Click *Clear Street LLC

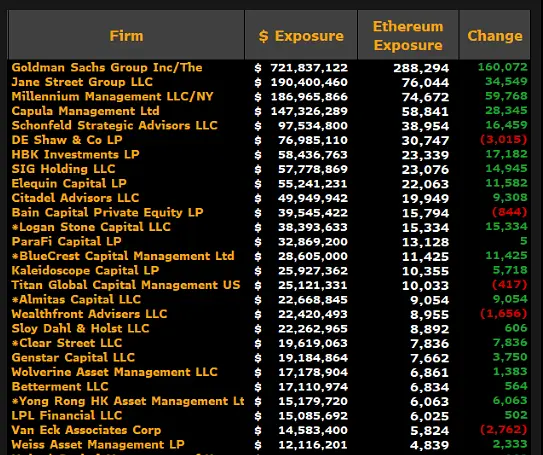tap(67, 343)
